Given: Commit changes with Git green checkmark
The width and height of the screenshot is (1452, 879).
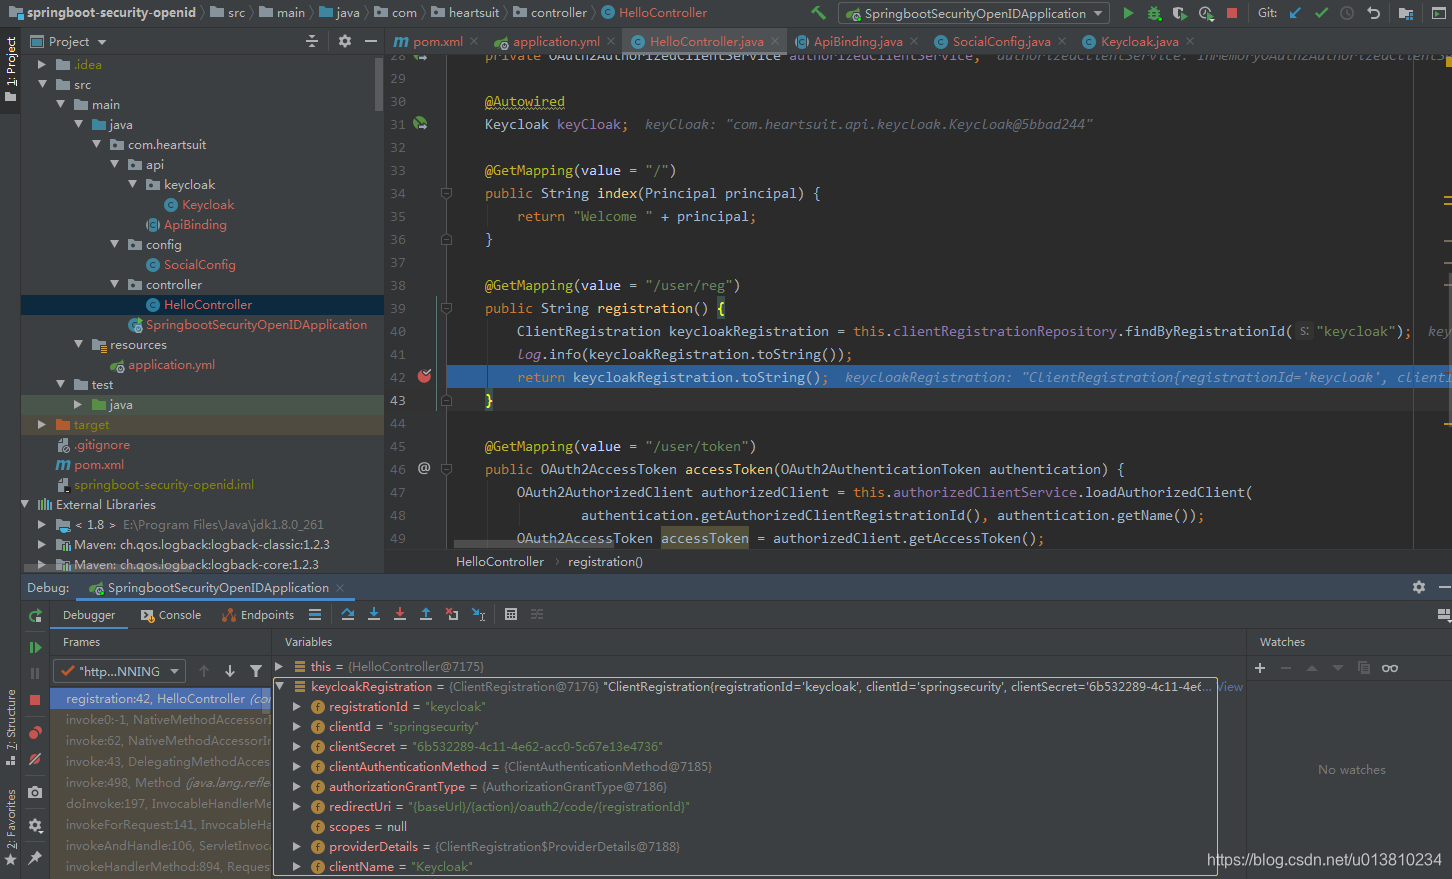Looking at the screenshot, I should [x=1322, y=13].
